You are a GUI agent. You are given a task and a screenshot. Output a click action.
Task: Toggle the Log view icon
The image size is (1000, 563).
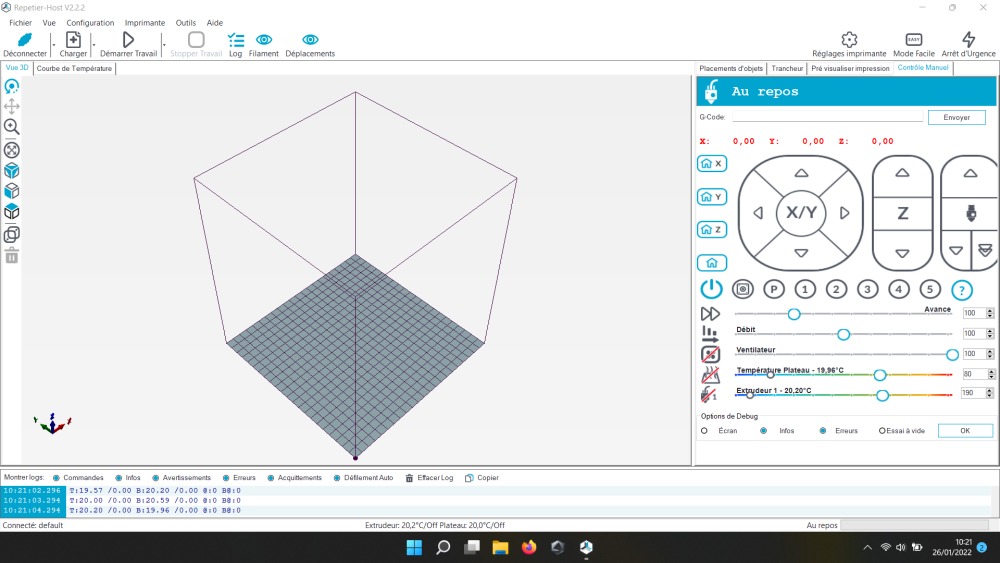coord(236,40)
